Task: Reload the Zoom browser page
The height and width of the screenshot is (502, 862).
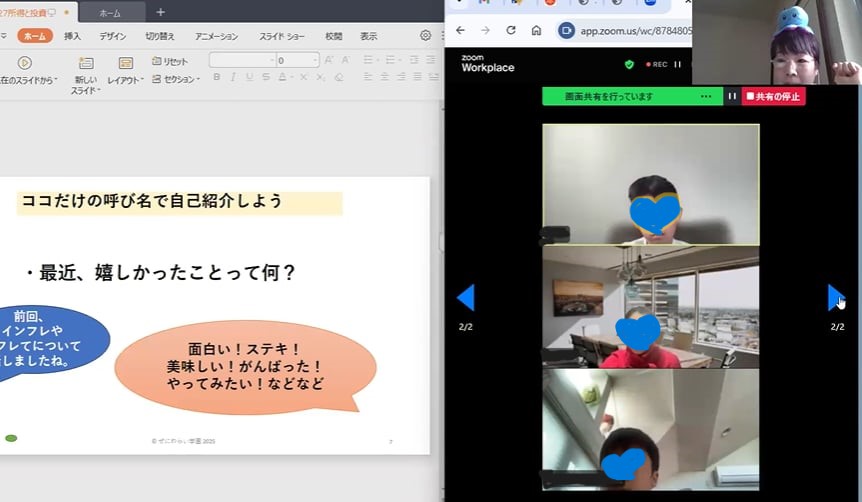Action: (511, 30)
